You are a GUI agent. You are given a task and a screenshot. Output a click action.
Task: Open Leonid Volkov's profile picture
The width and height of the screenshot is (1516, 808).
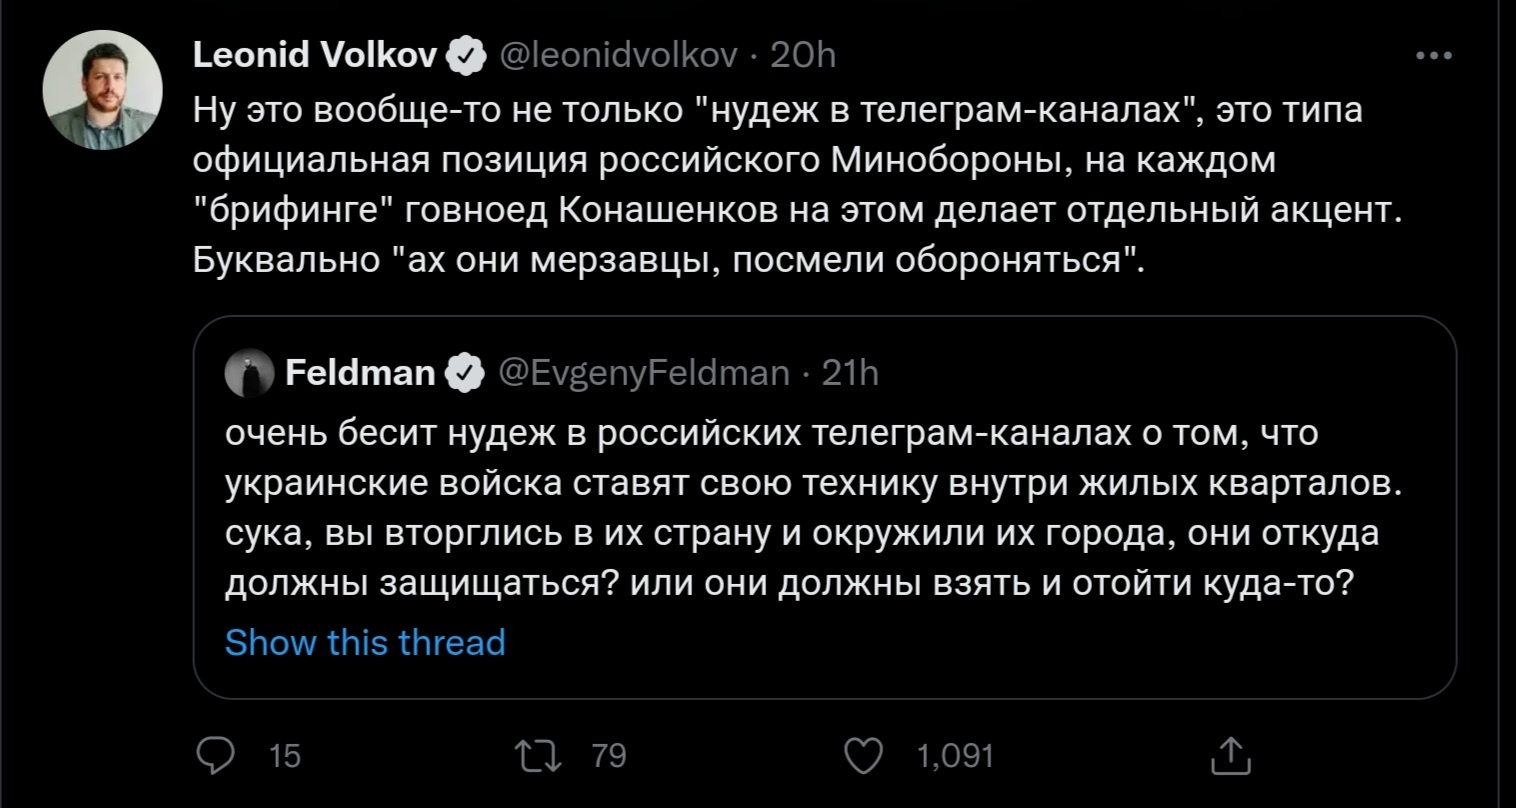click(102, 90)
